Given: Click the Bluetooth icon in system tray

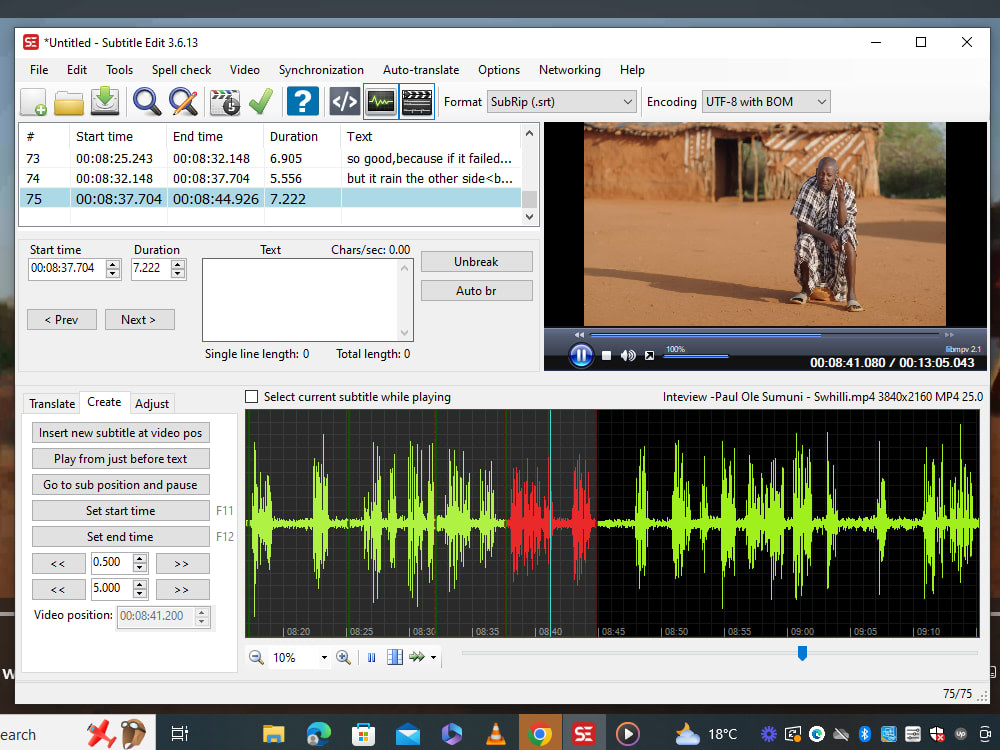Looking at the screenshot, I should pyautogui.click(x=864, y=734).
